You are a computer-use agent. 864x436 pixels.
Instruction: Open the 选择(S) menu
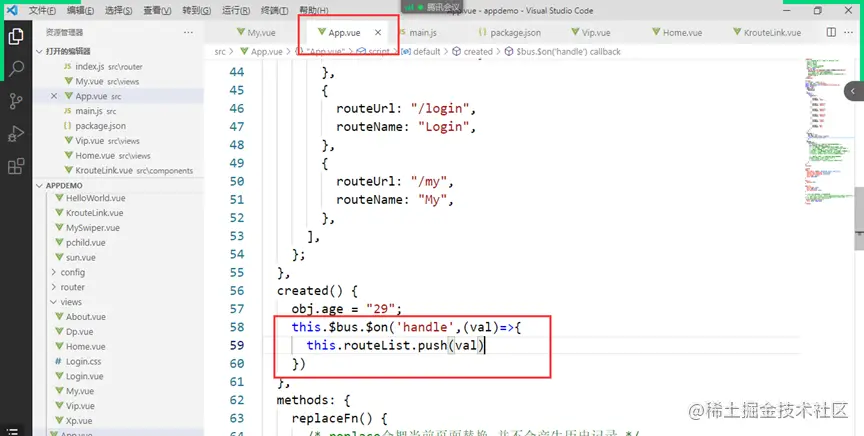click(x=118, y=10)
